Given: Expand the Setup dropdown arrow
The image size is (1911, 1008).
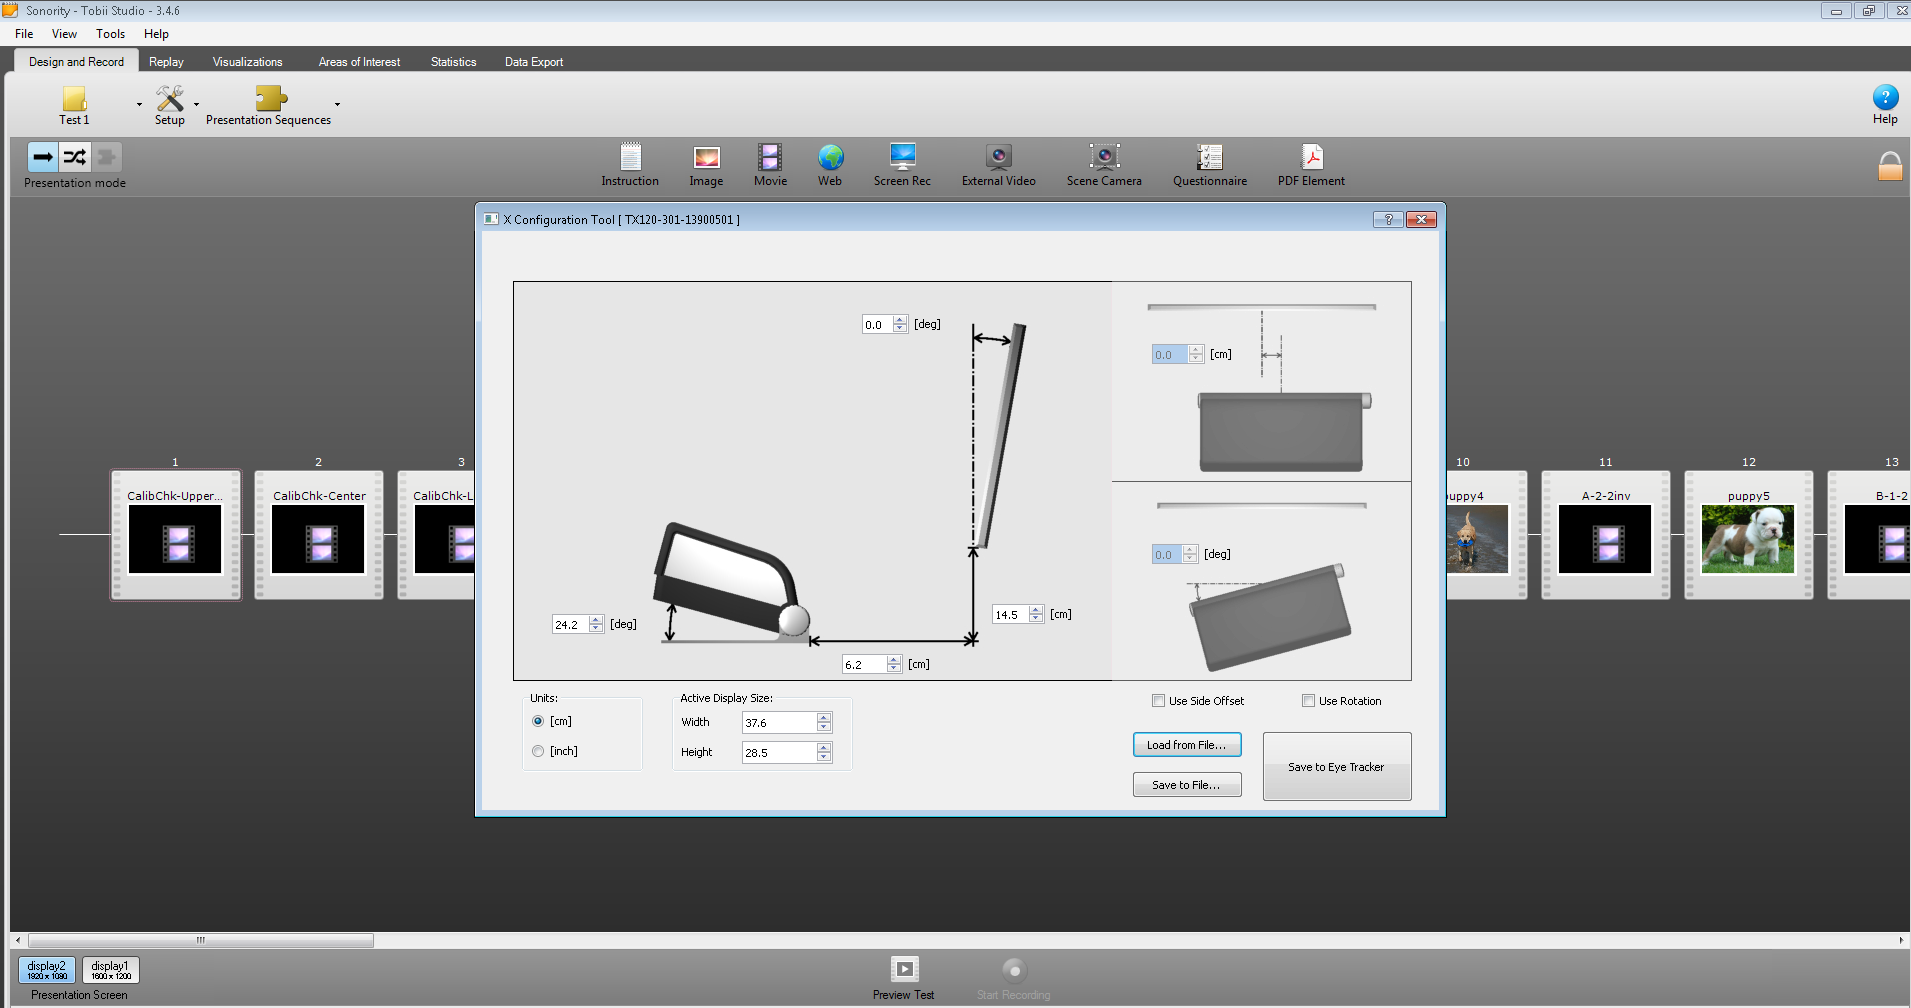Looking at the screenshot, I should point(196,104).
